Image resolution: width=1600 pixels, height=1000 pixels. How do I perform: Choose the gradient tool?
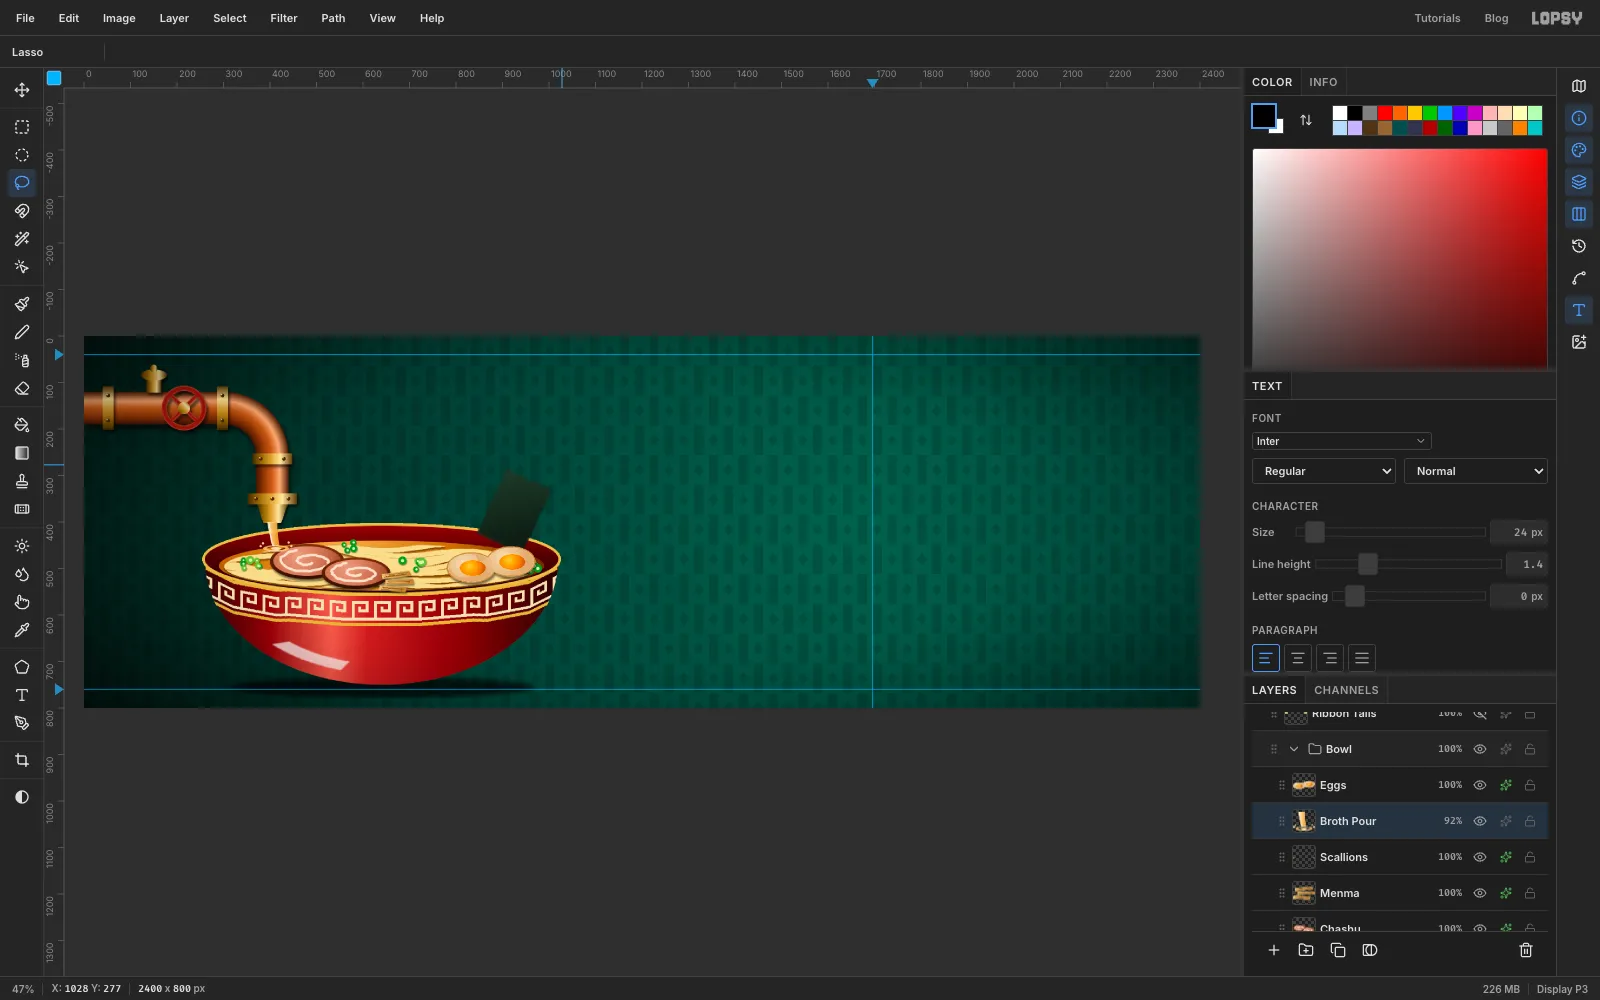22,453
